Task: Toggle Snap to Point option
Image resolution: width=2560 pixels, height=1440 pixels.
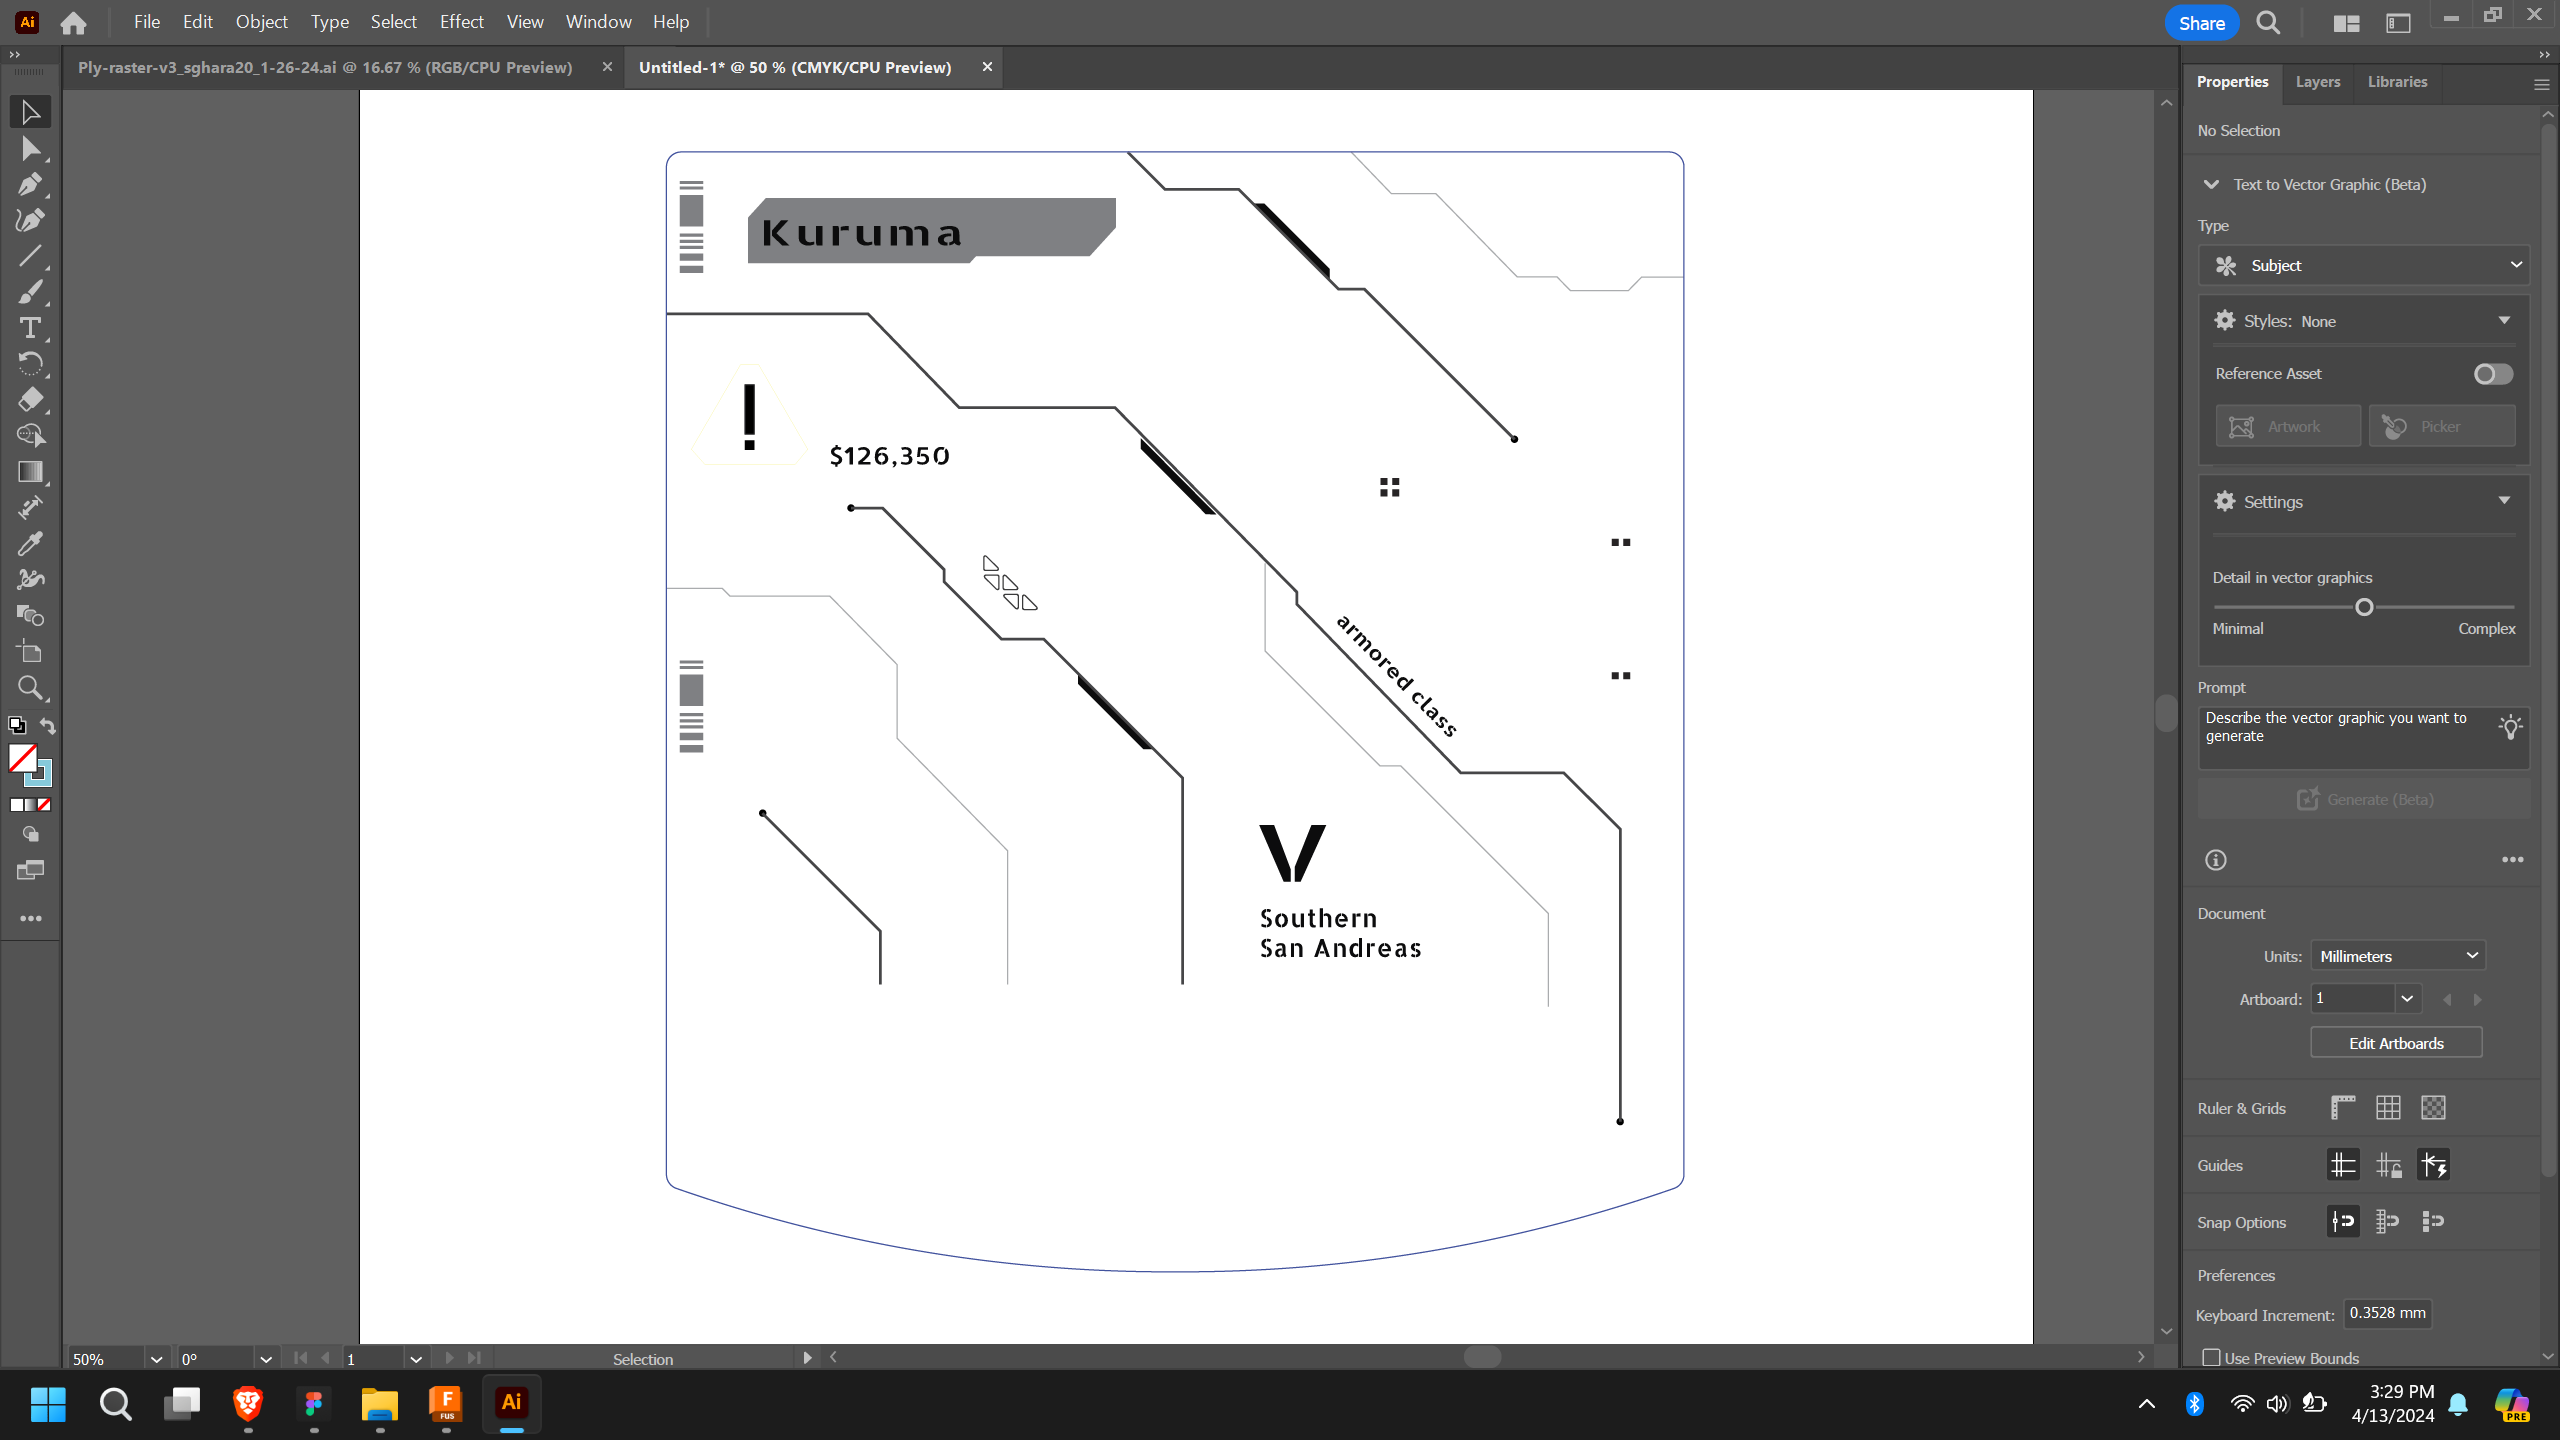Action: [x=2343, y=1221]
